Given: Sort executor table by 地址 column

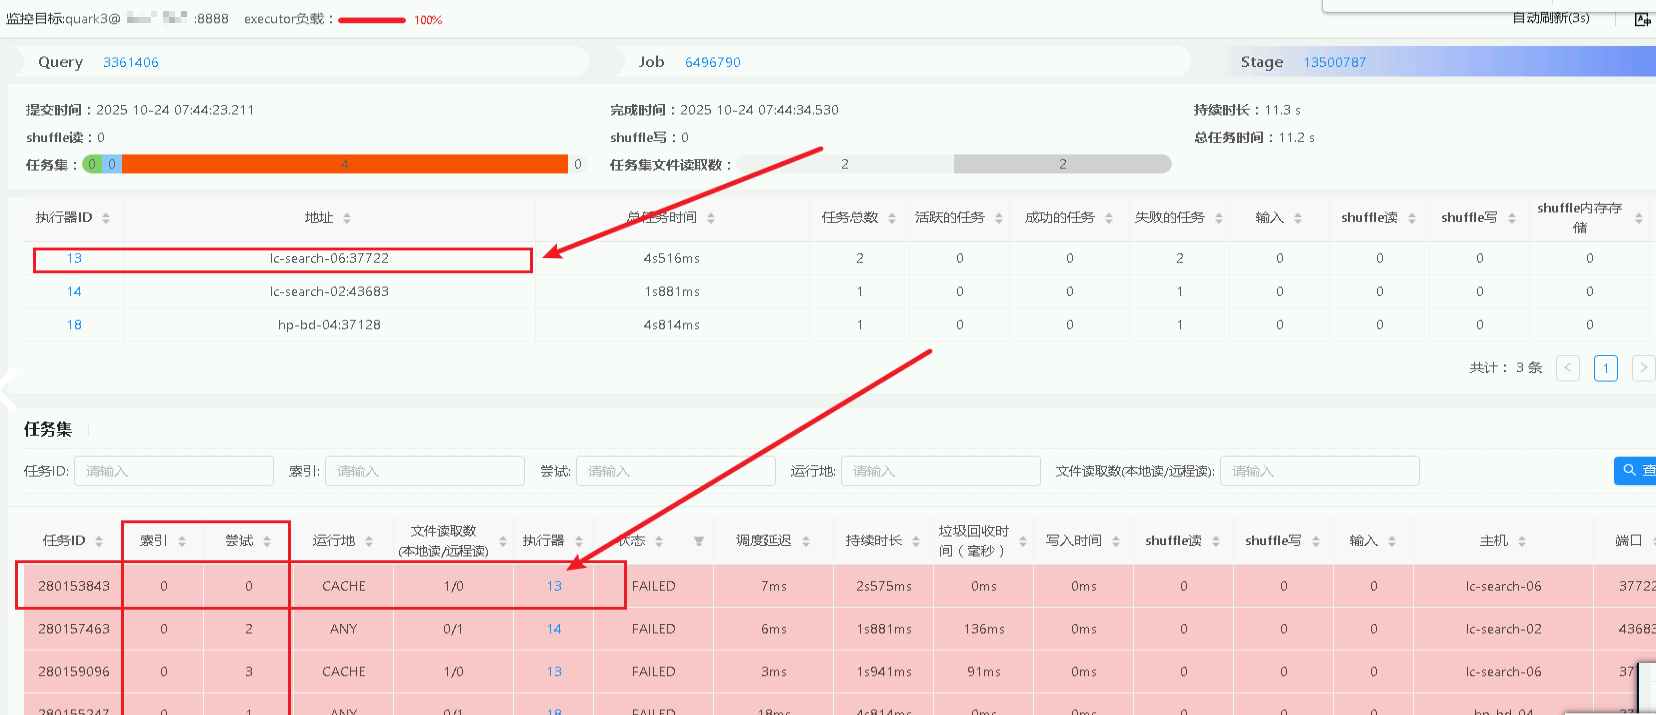Looking at the screenshot, I should tap(347, 218).
